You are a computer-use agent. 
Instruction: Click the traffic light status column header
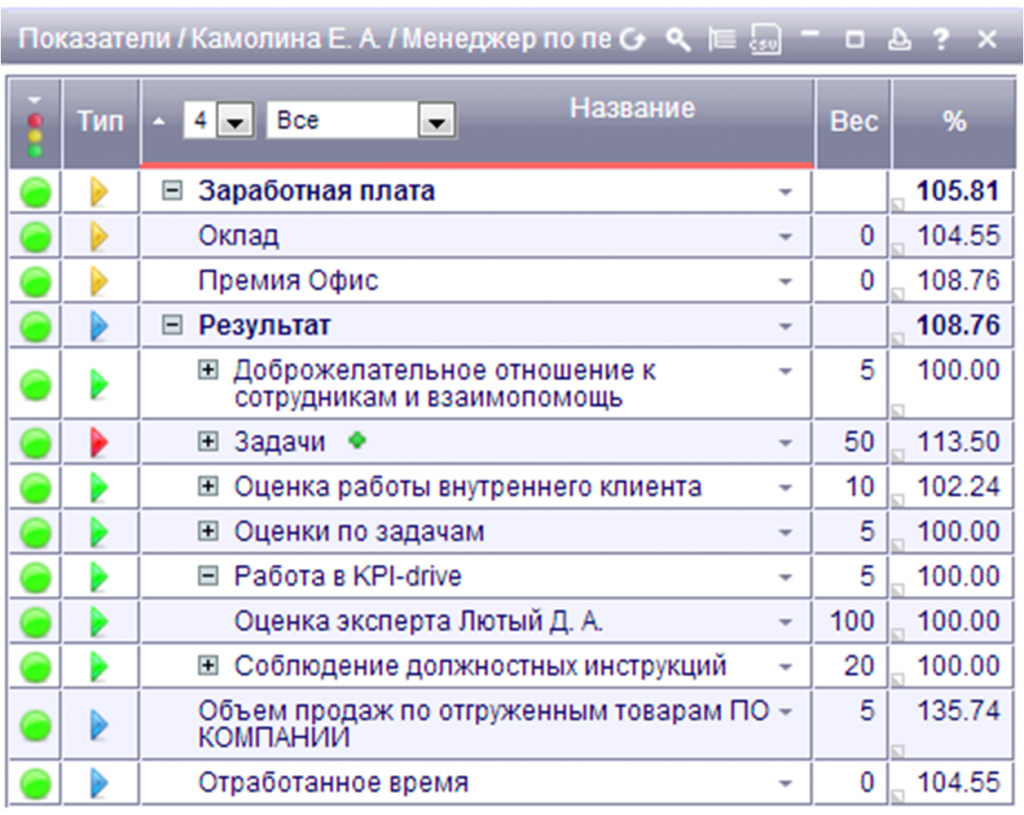(x=36, y=125)
